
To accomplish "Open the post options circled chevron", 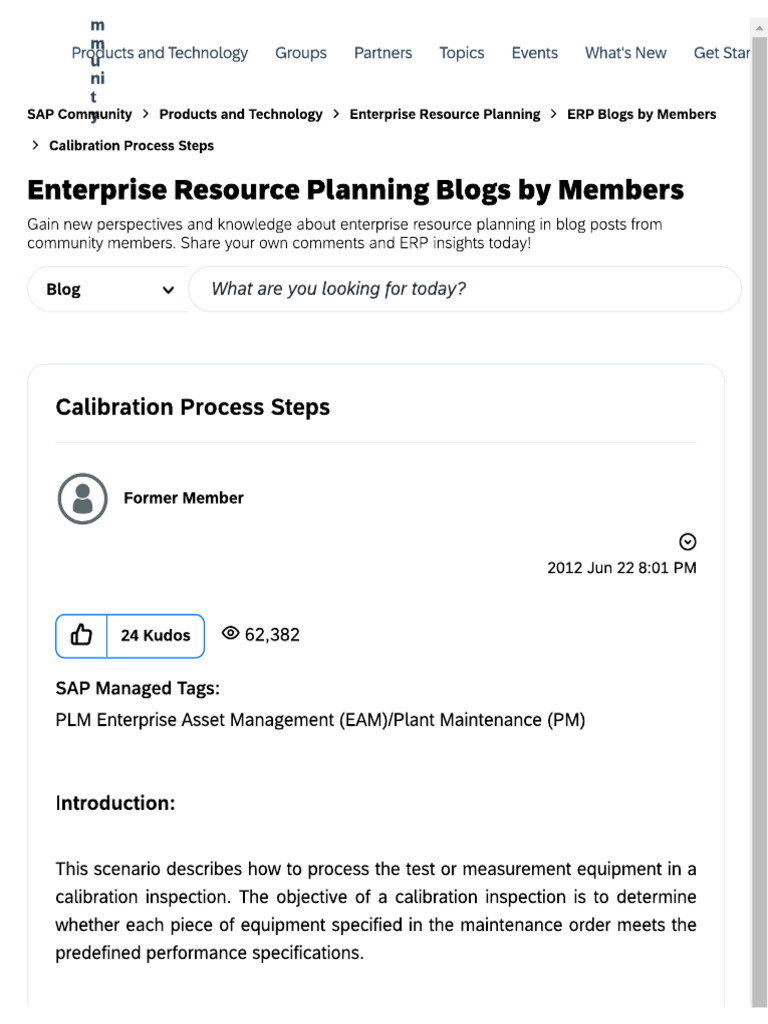I will tap(687, 542).
